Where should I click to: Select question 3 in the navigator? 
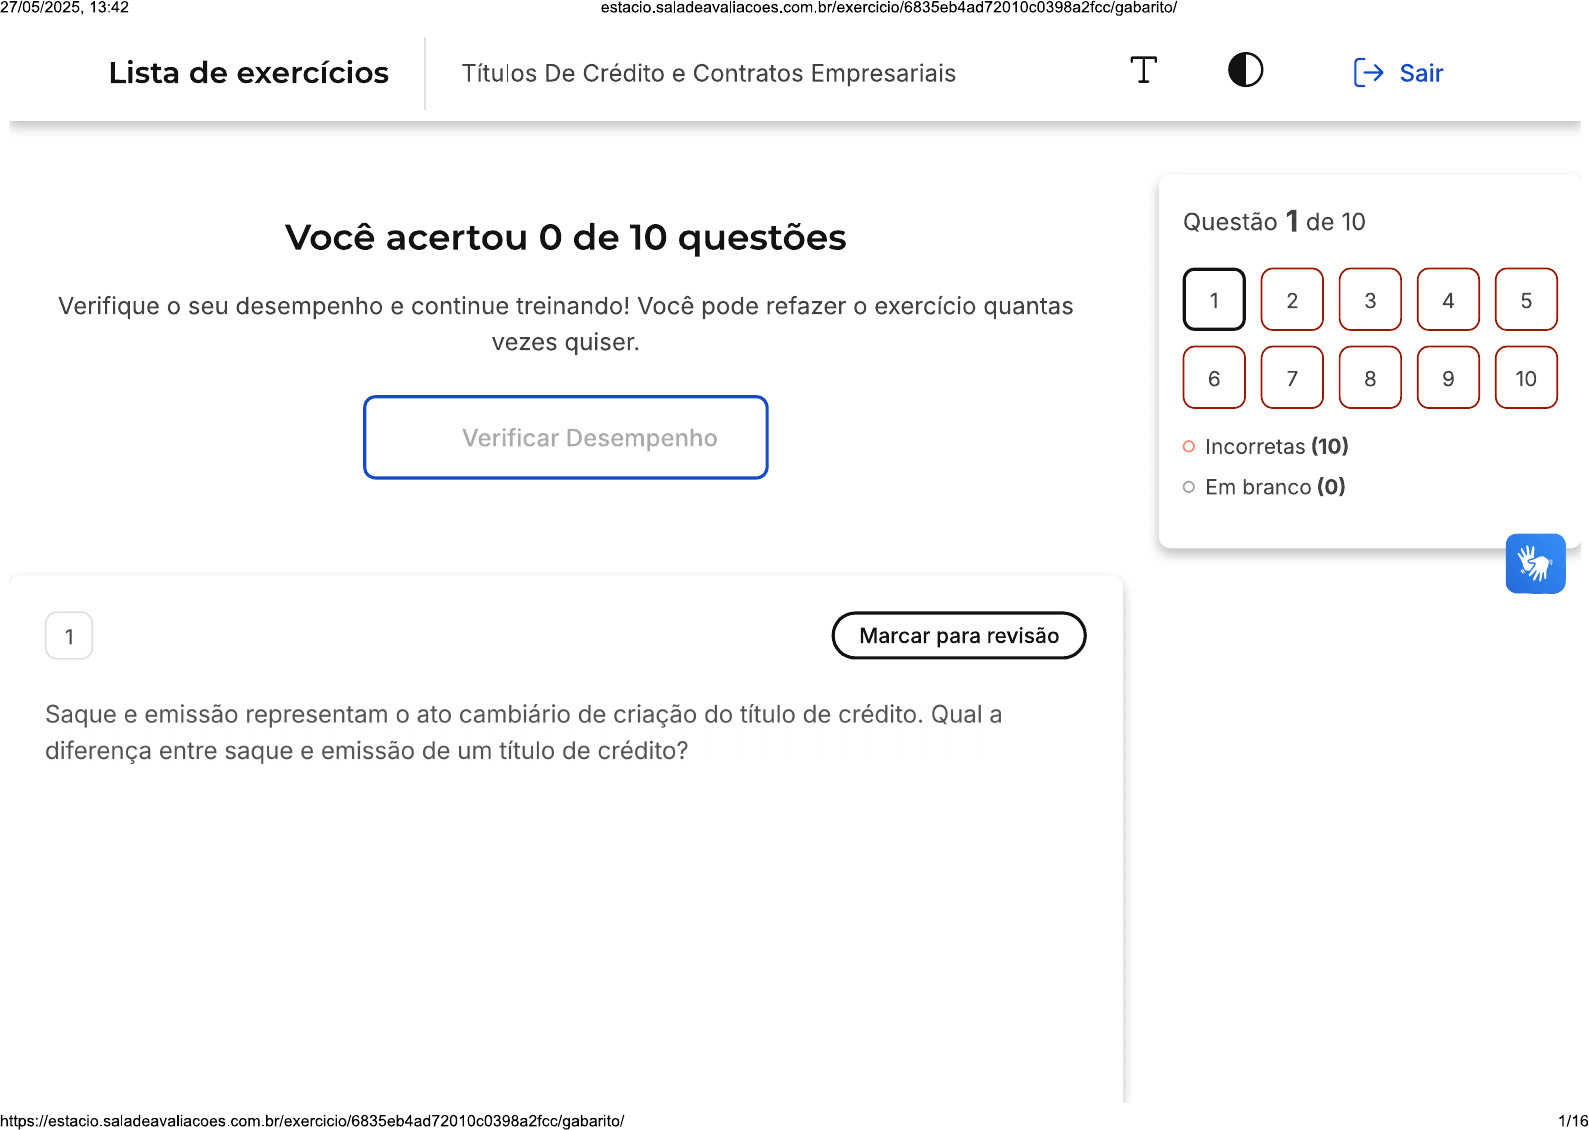point(1370,299)
